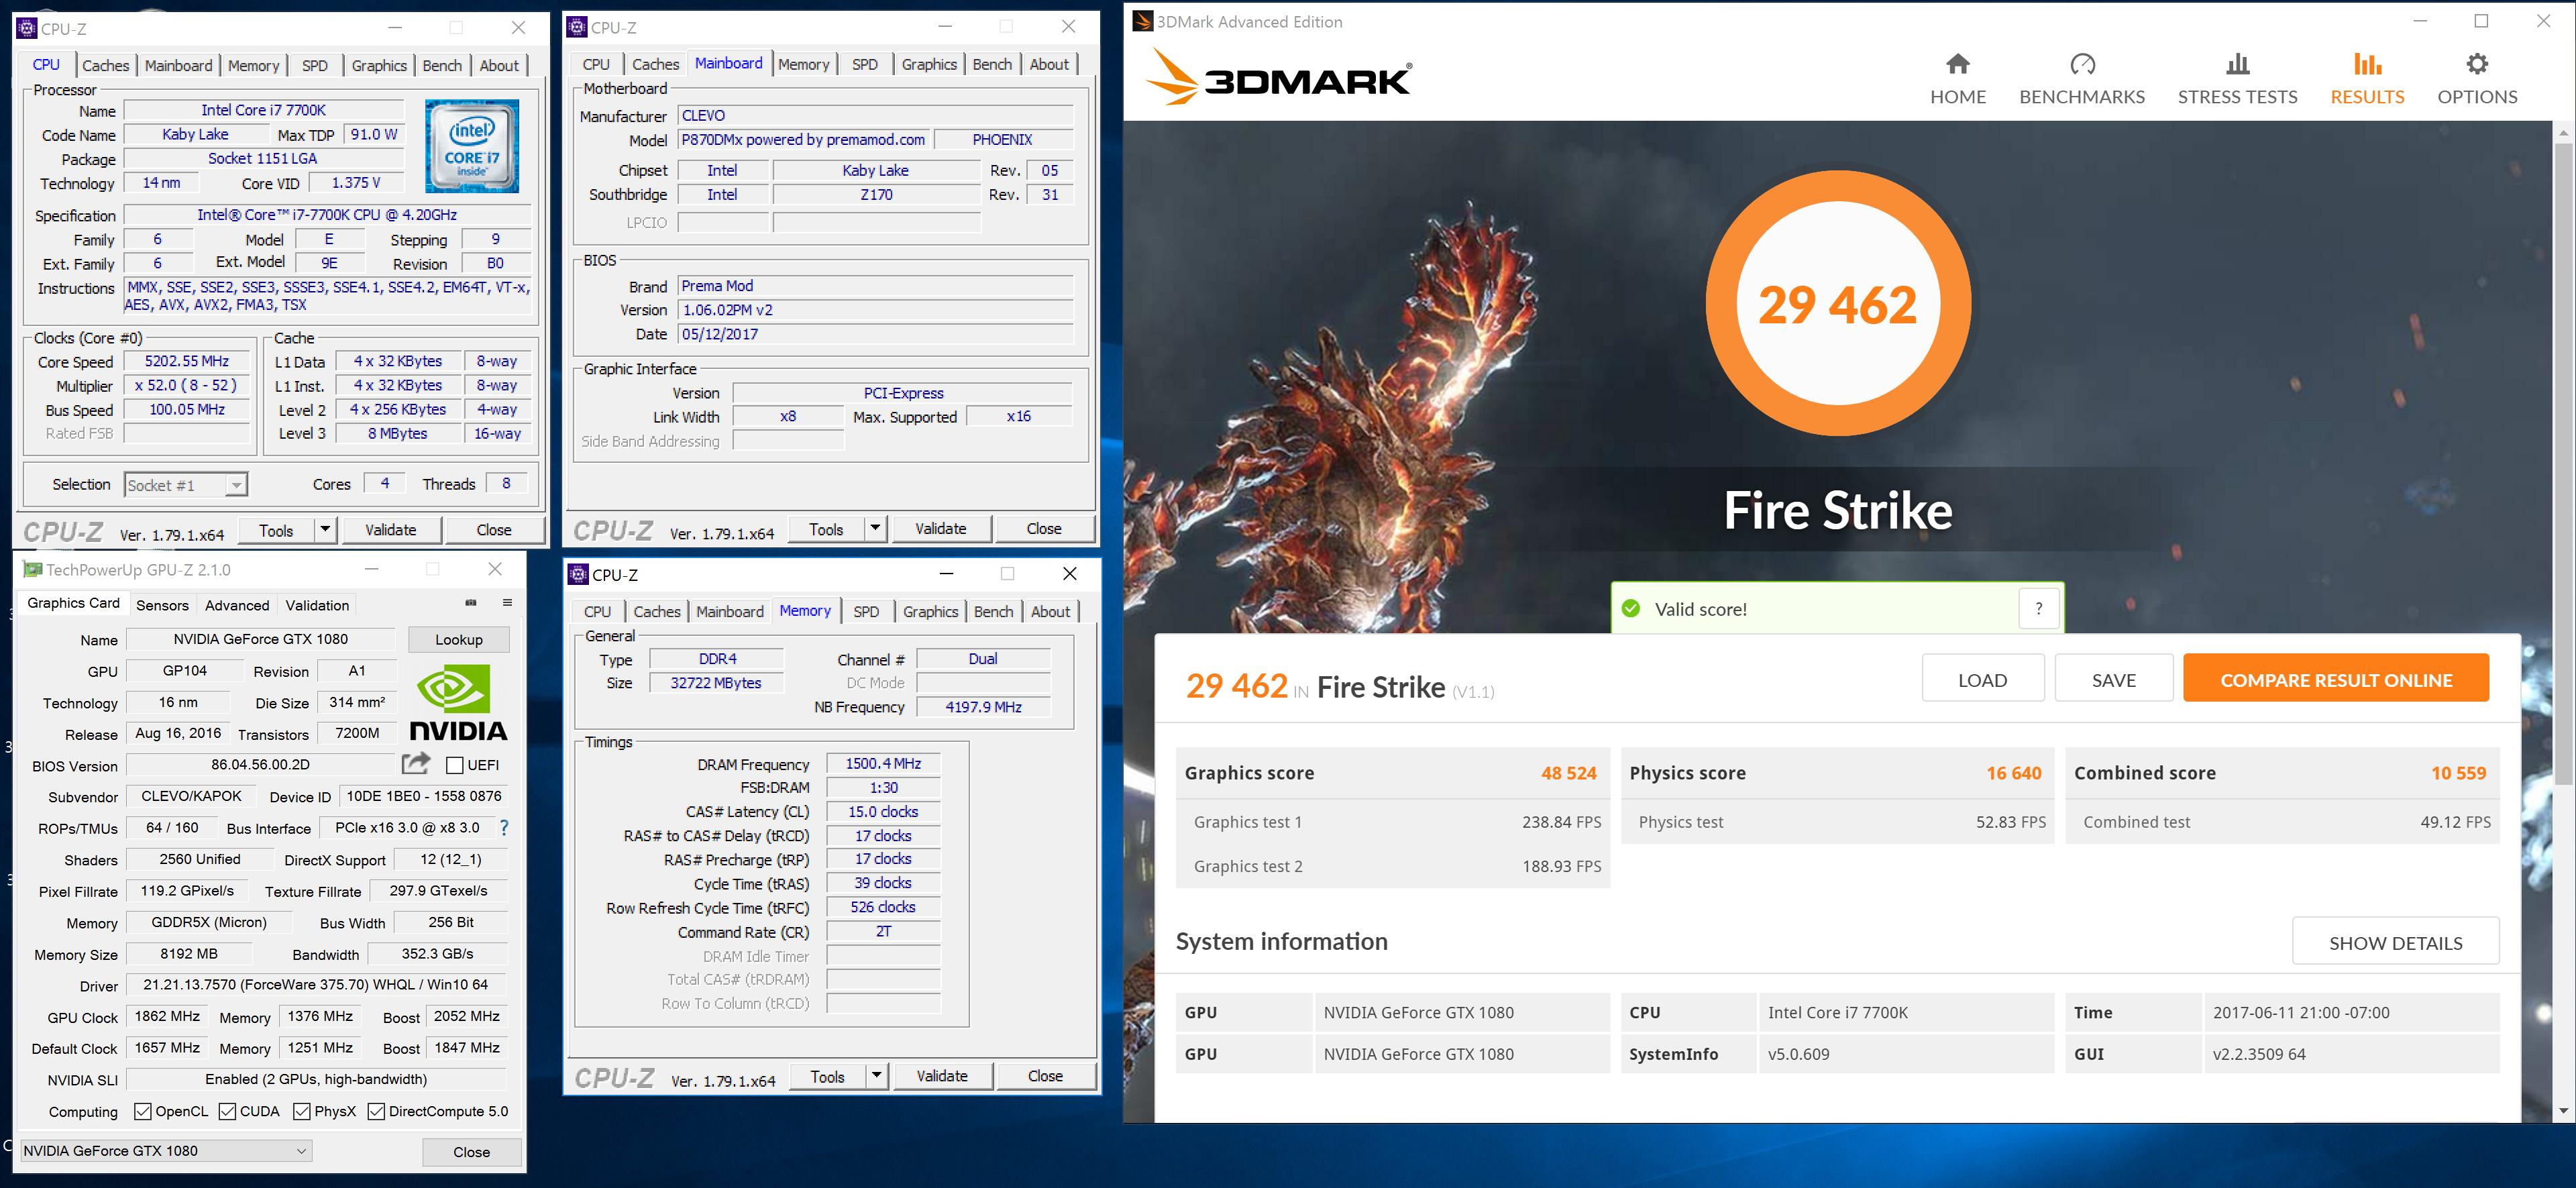Click Compare Result Online button
The image size is (2576, 1188).
click(2335, 680)
